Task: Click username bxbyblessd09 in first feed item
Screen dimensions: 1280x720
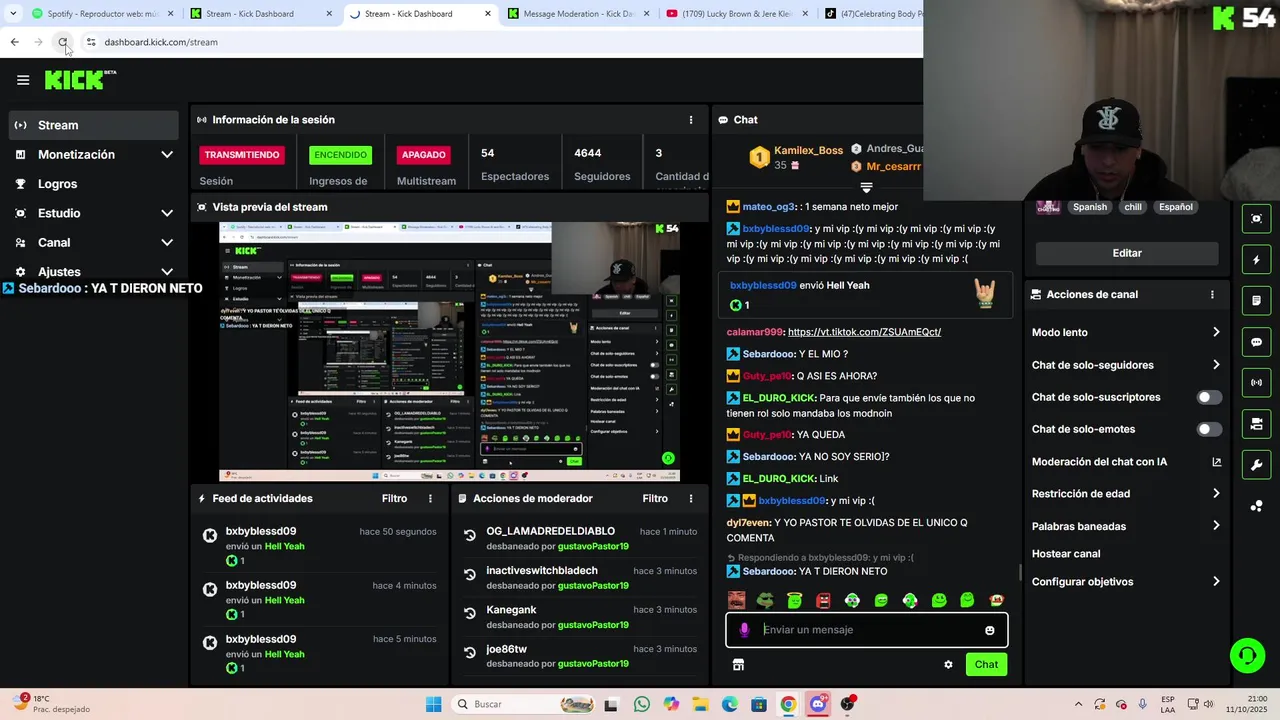Action: click(x=261, y=532)
